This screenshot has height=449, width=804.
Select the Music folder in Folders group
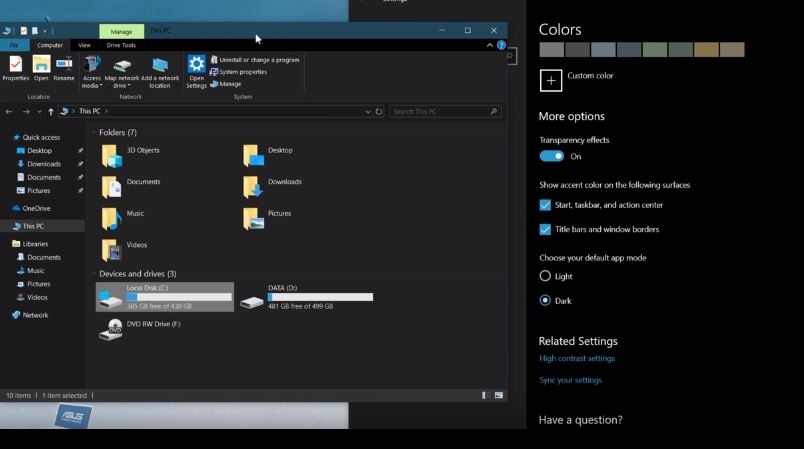click(x=123, y=219)
